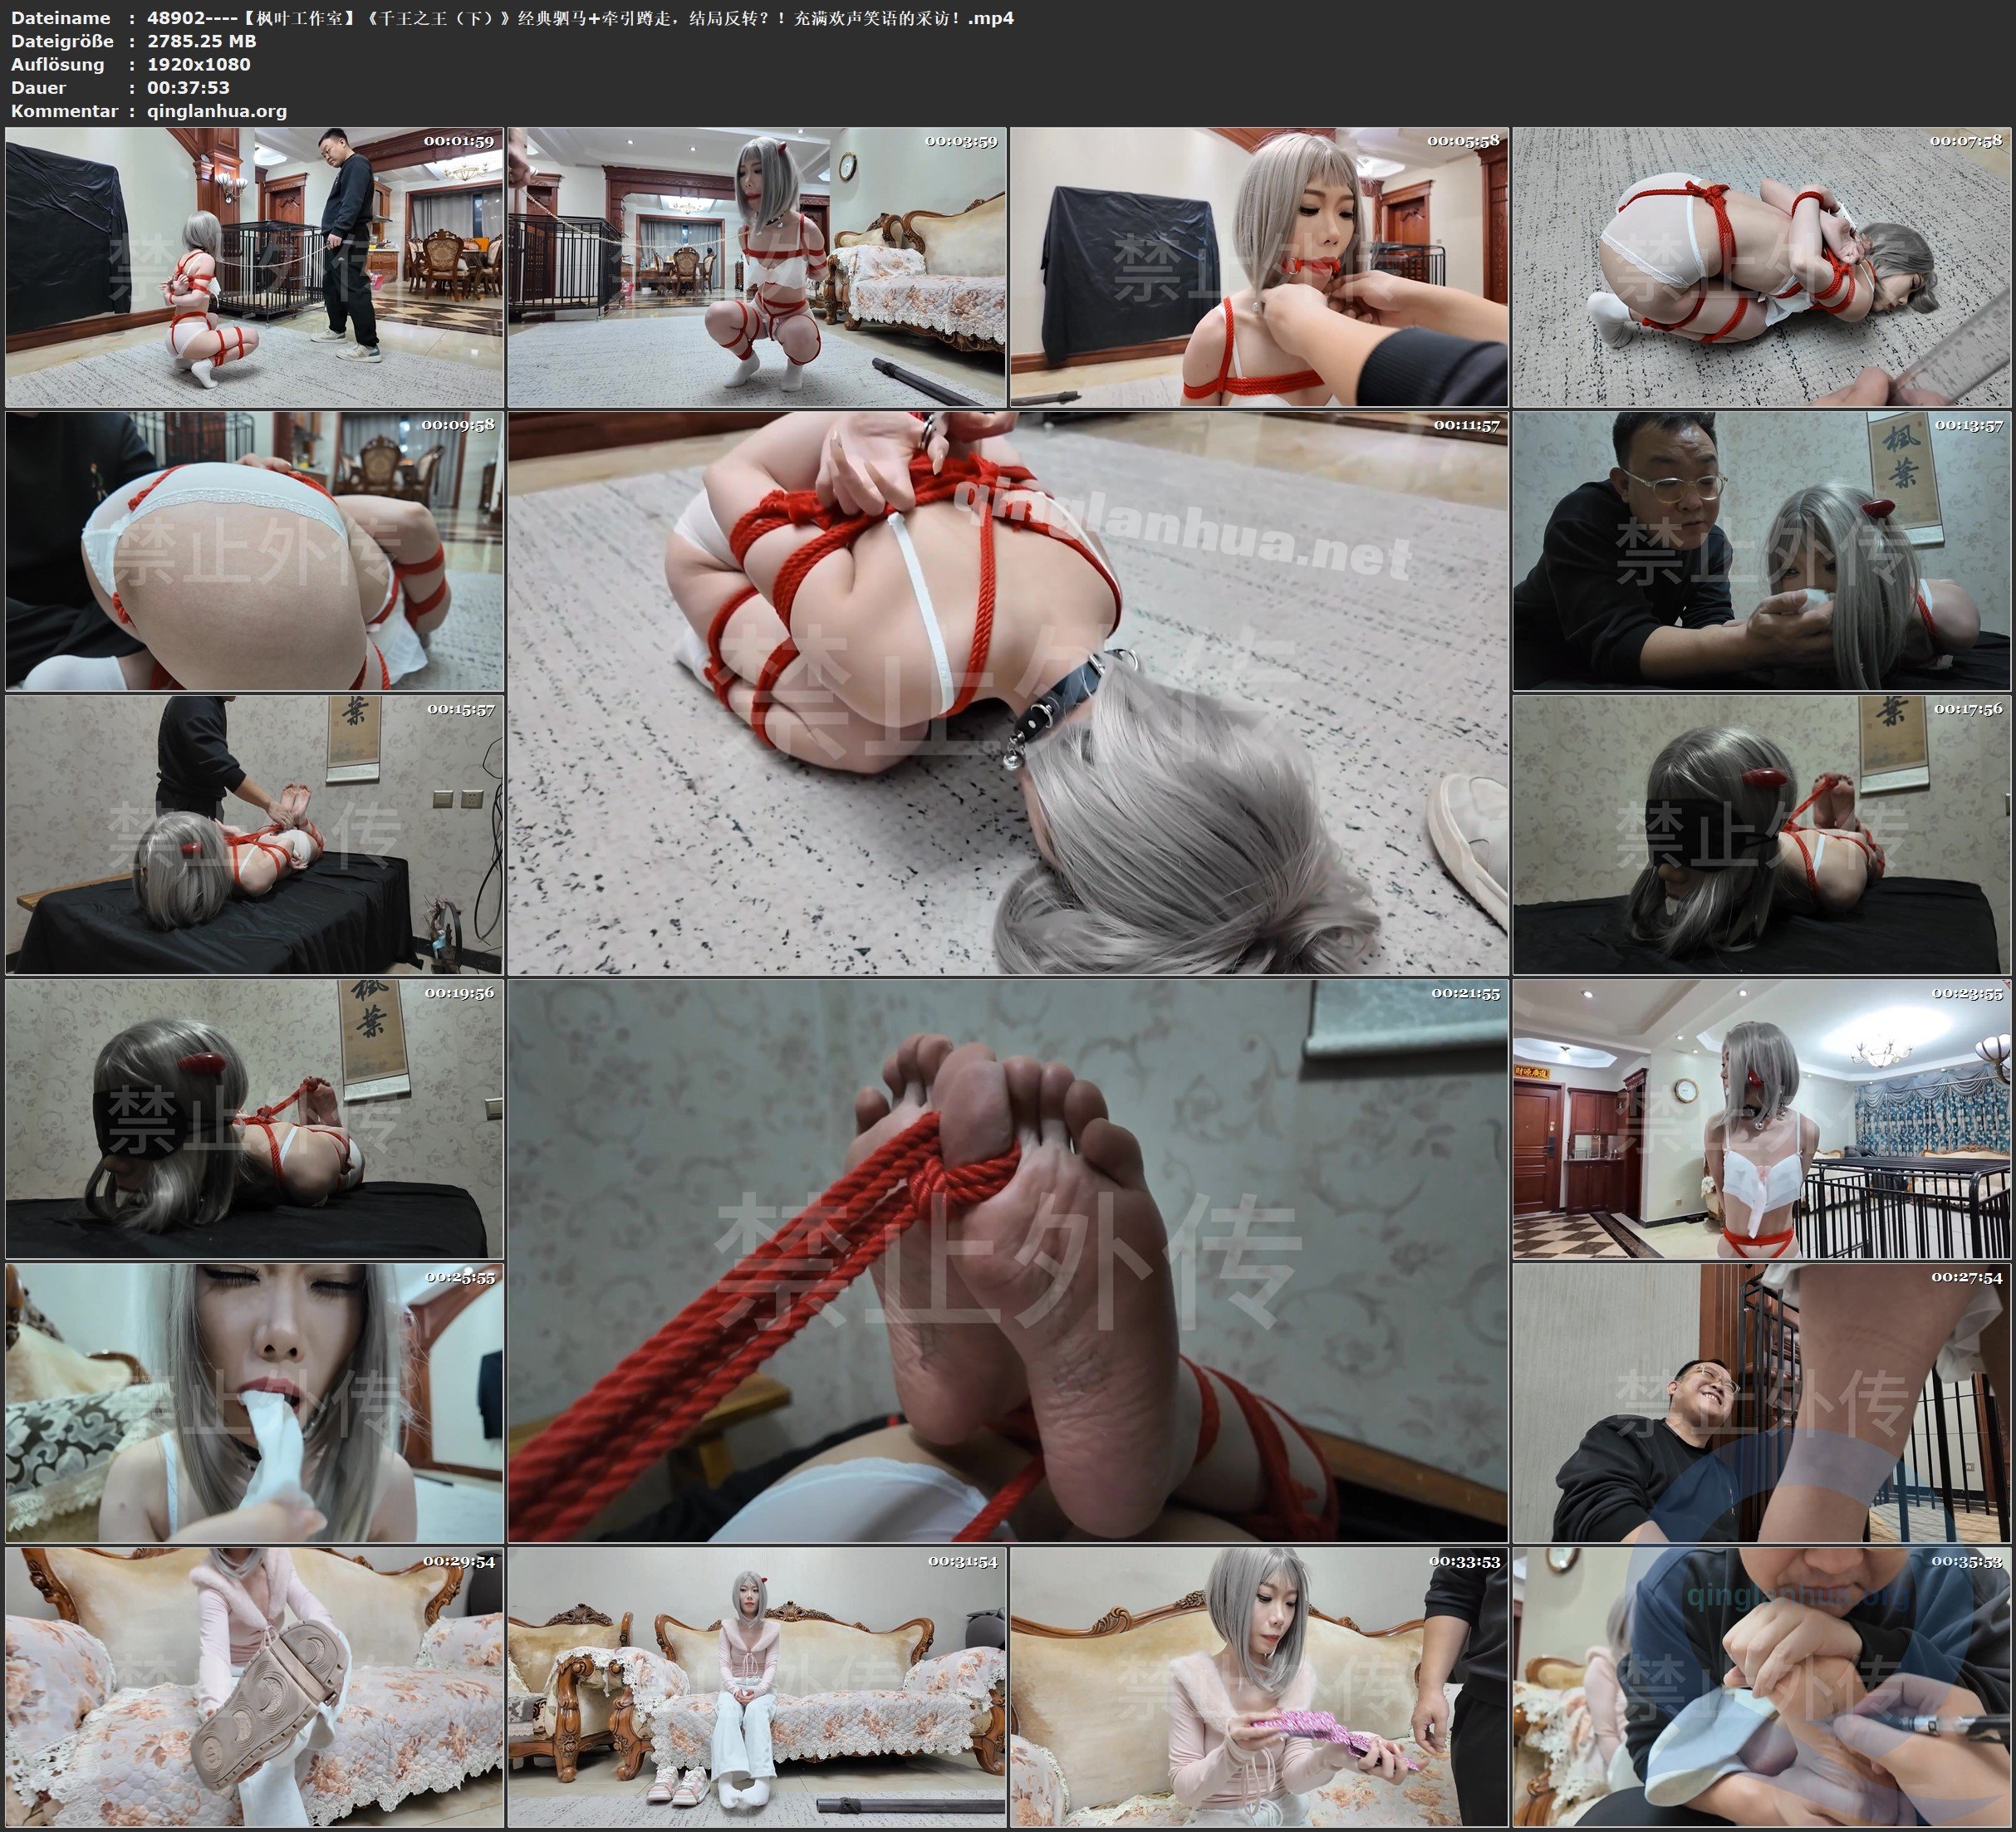
Task: Select the thumbnail timestamped 00:33:53
Action: tap(1259, 1686)
